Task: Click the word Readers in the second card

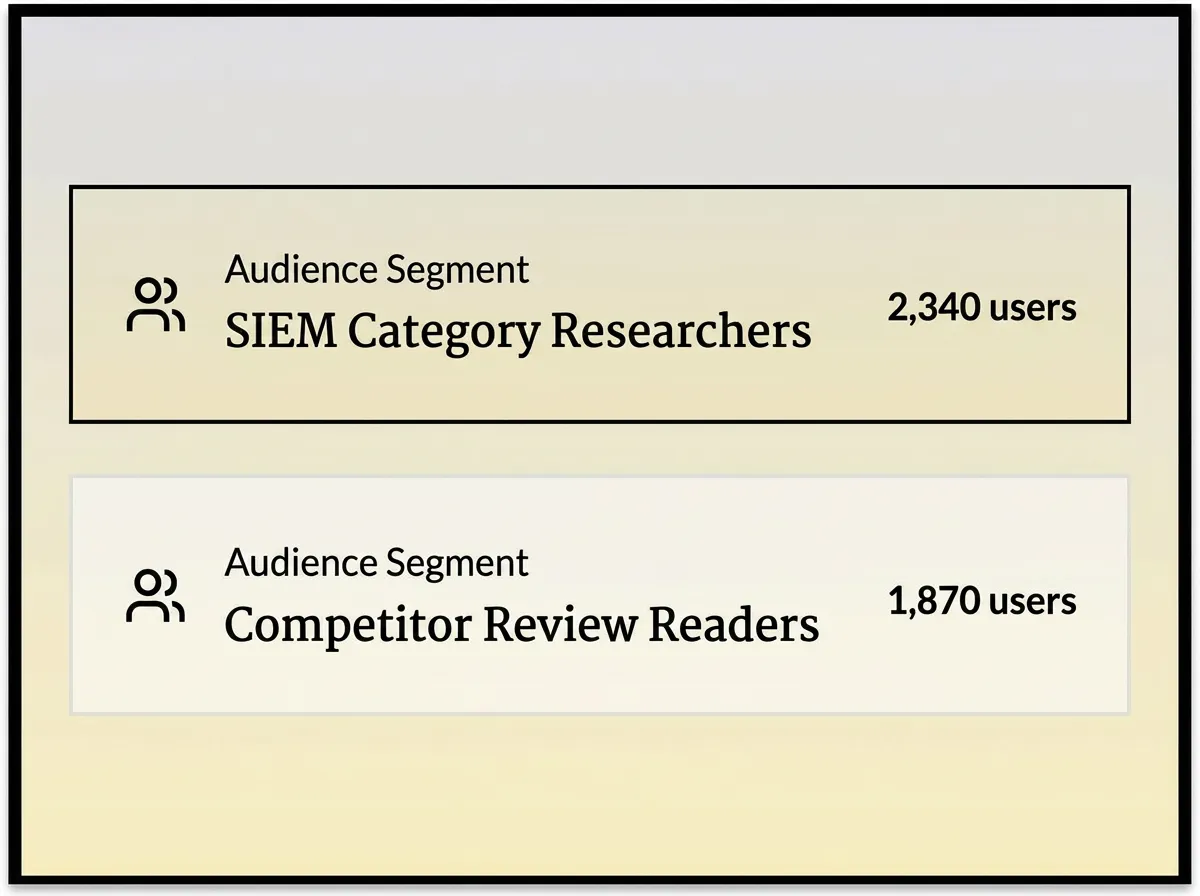Action: click(x=734, y=625)
